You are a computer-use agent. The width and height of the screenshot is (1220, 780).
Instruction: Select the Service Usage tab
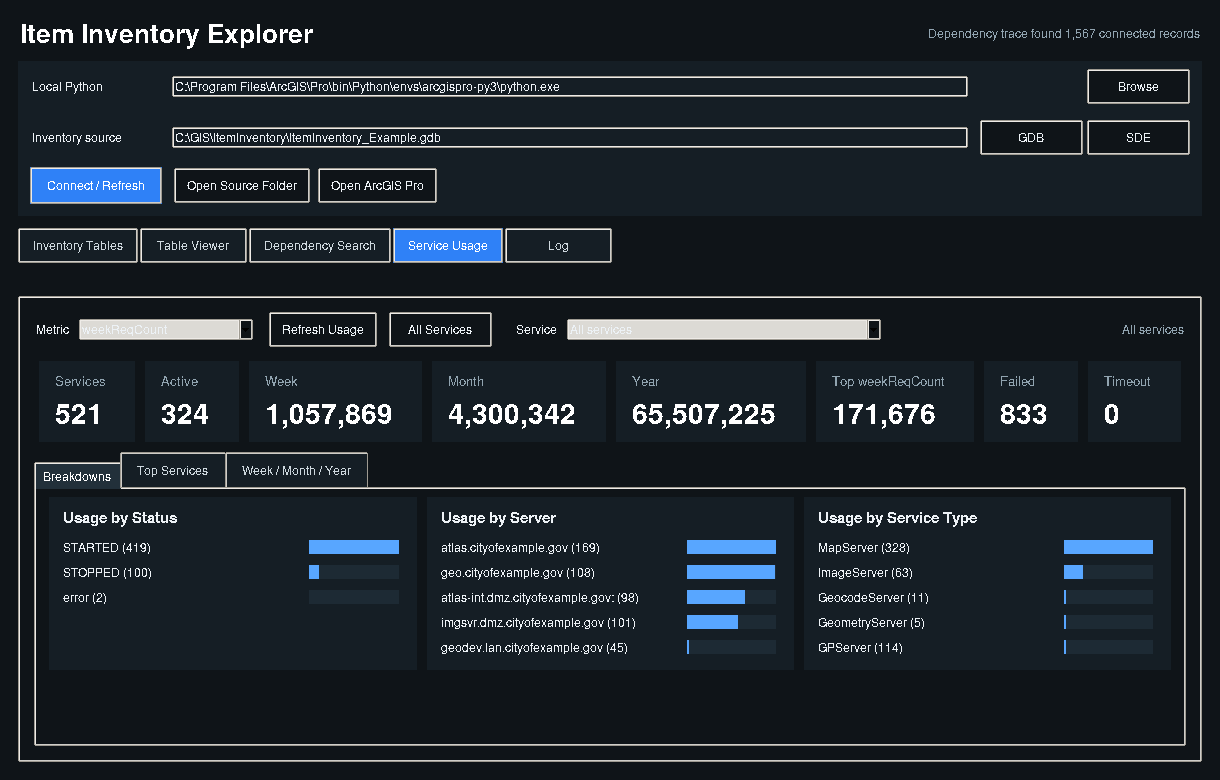pos(448,246)
